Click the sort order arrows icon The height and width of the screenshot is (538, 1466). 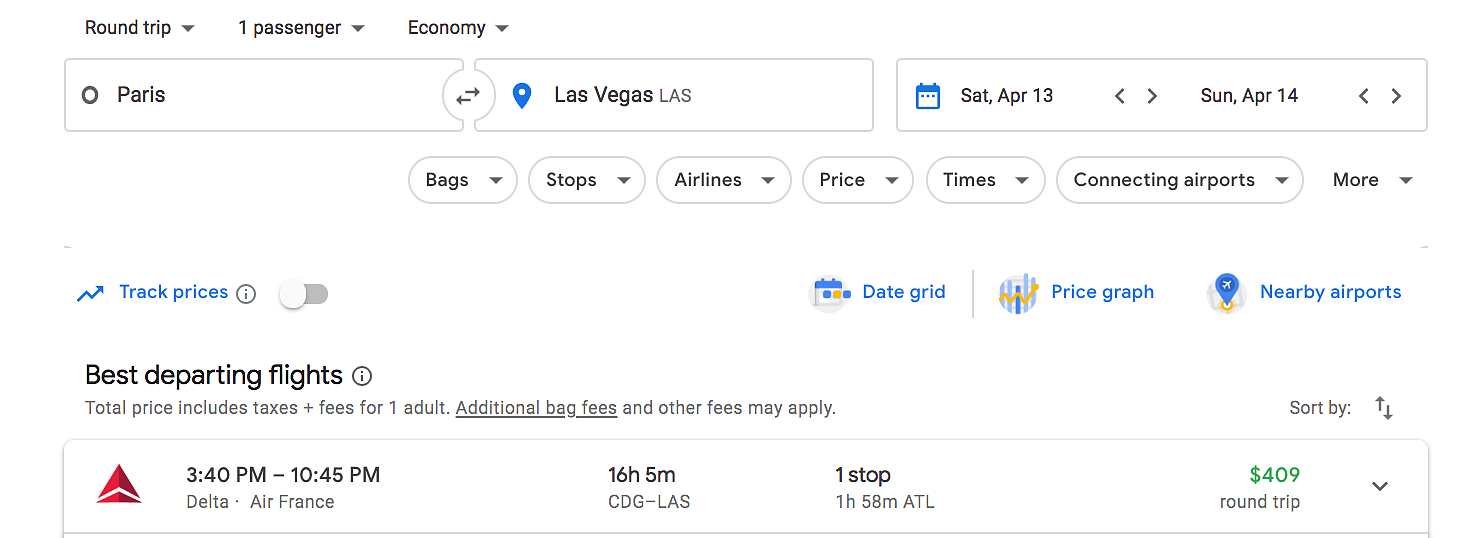point(1384,408)
